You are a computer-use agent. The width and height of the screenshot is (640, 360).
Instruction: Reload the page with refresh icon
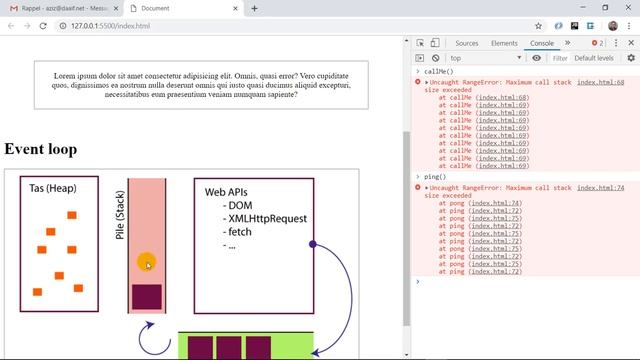43,26
